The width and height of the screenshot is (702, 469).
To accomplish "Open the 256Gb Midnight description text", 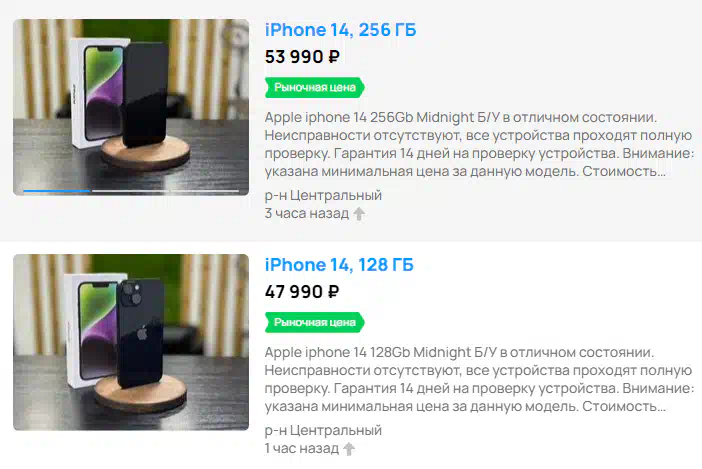I will (479, 144).
